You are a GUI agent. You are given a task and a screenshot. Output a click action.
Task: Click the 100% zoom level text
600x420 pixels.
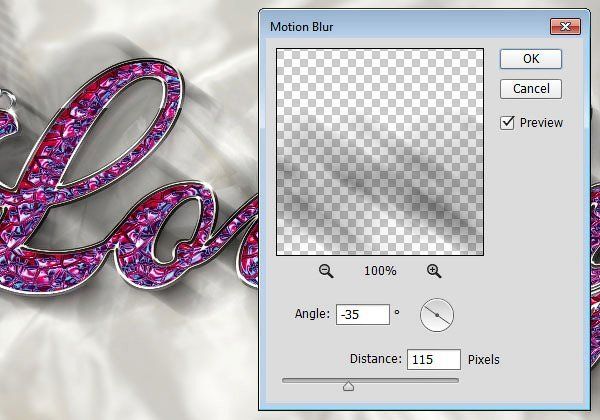click(x=380, y=271)
